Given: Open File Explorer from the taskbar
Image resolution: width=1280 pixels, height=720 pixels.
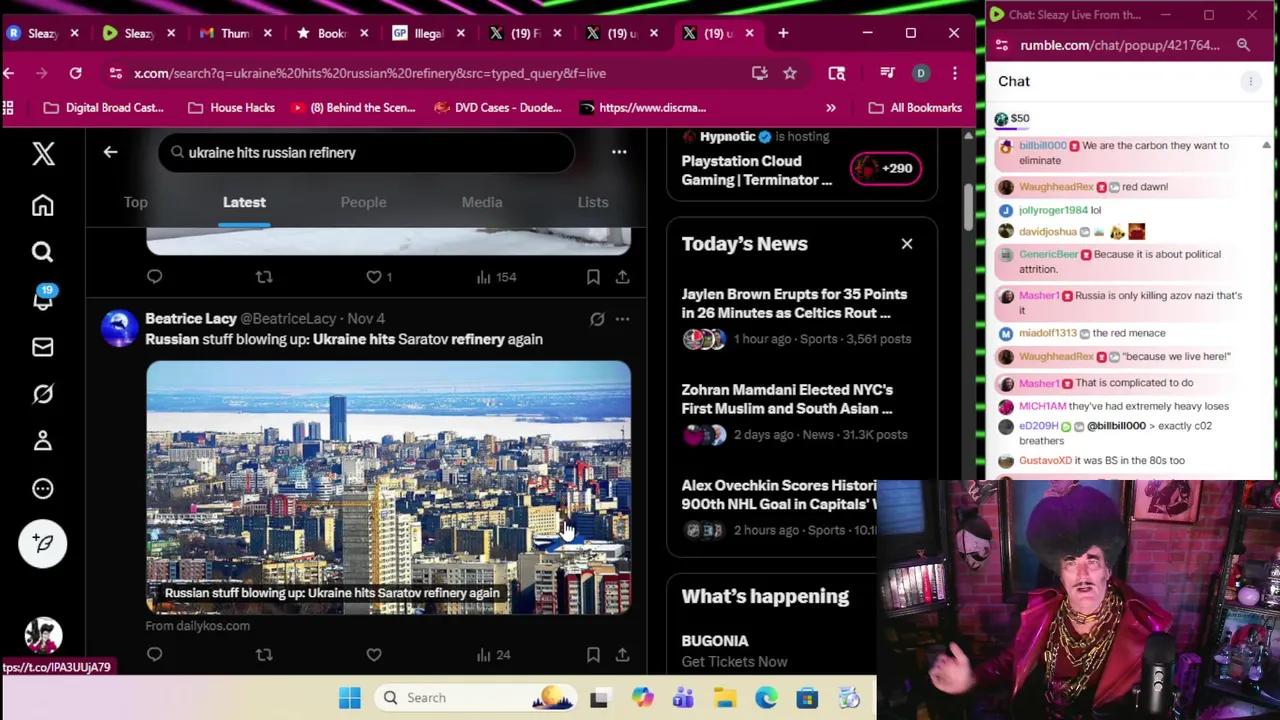Looking at the screenshot, I should tap(725, 698).
